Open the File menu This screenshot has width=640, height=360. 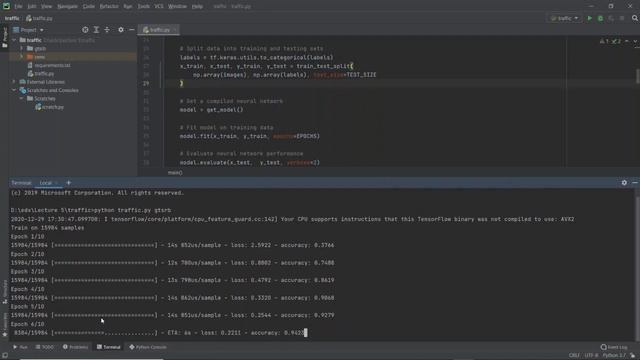click(x=18, y=7)
